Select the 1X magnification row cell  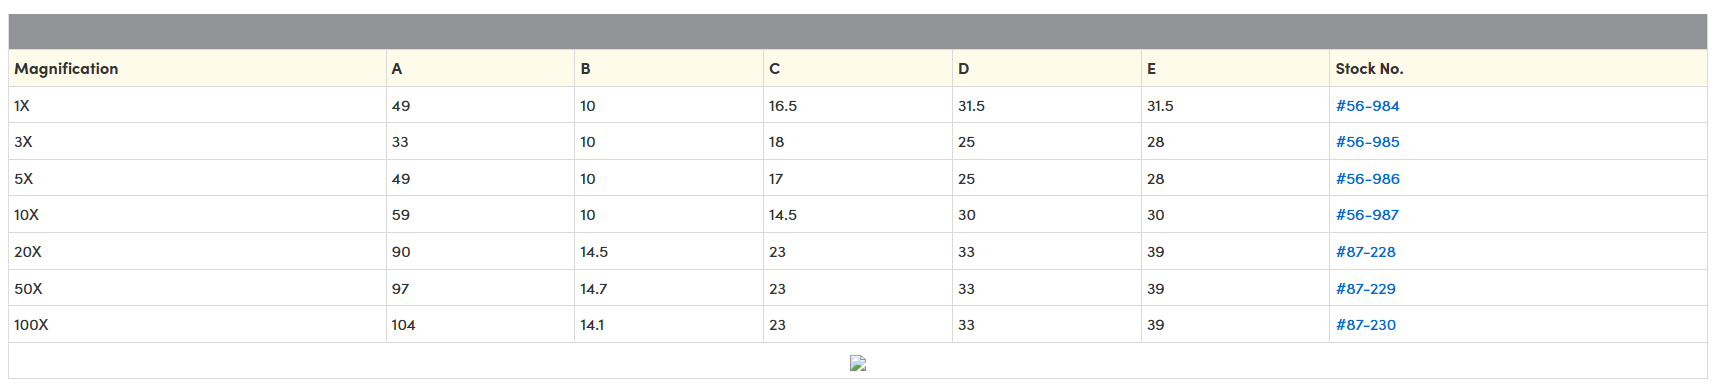pyautogui.click(x=197, y=105)
